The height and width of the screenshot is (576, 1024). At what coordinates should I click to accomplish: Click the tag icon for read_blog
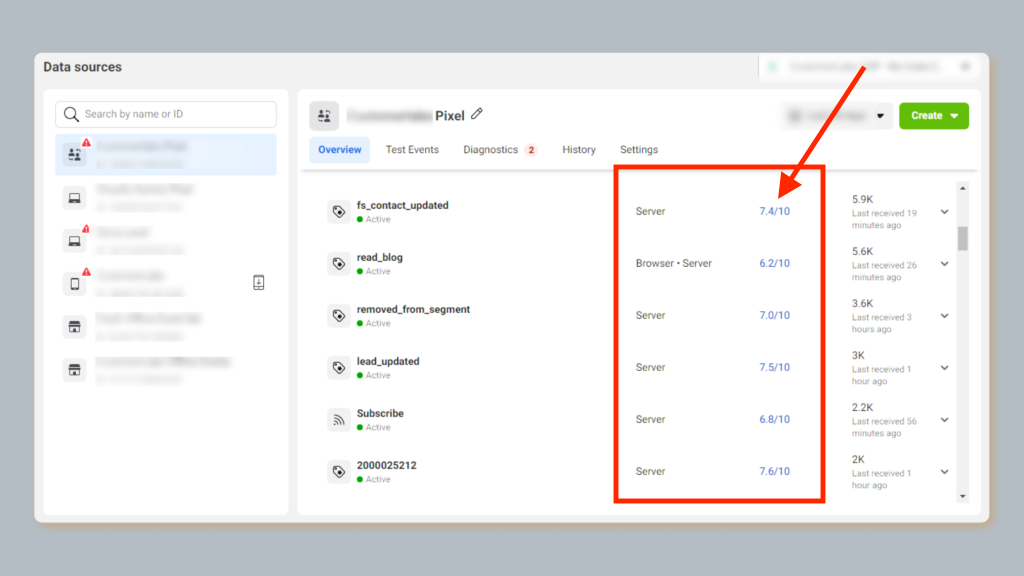pos(338,263)
